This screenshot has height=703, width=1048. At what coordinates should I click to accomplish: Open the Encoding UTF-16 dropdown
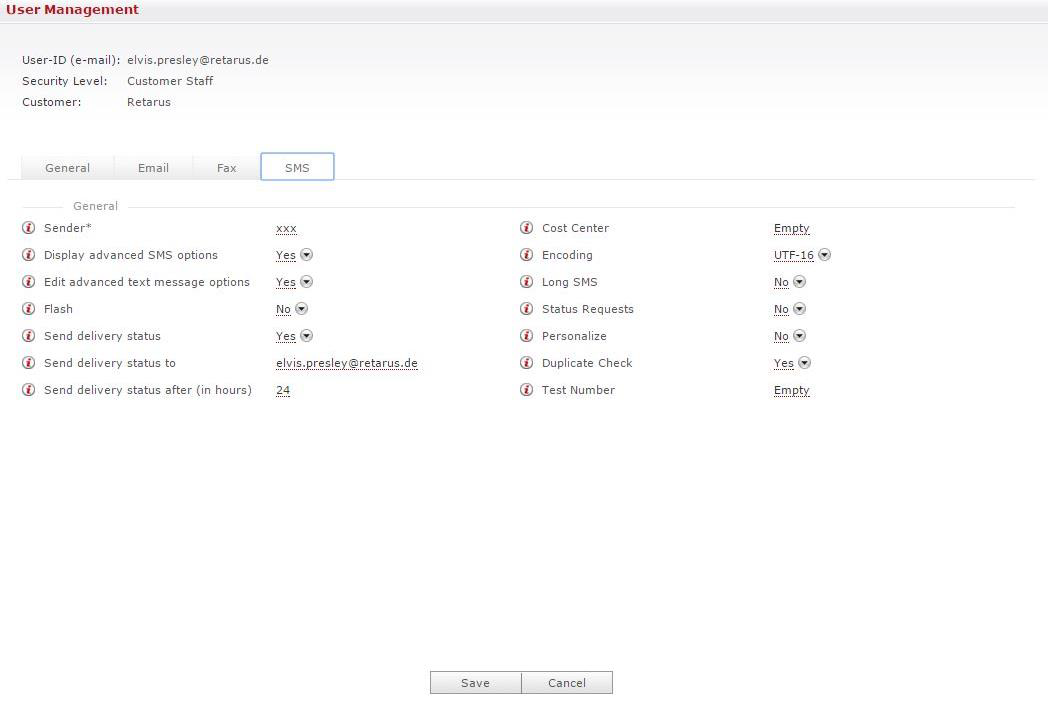[824, 255]
